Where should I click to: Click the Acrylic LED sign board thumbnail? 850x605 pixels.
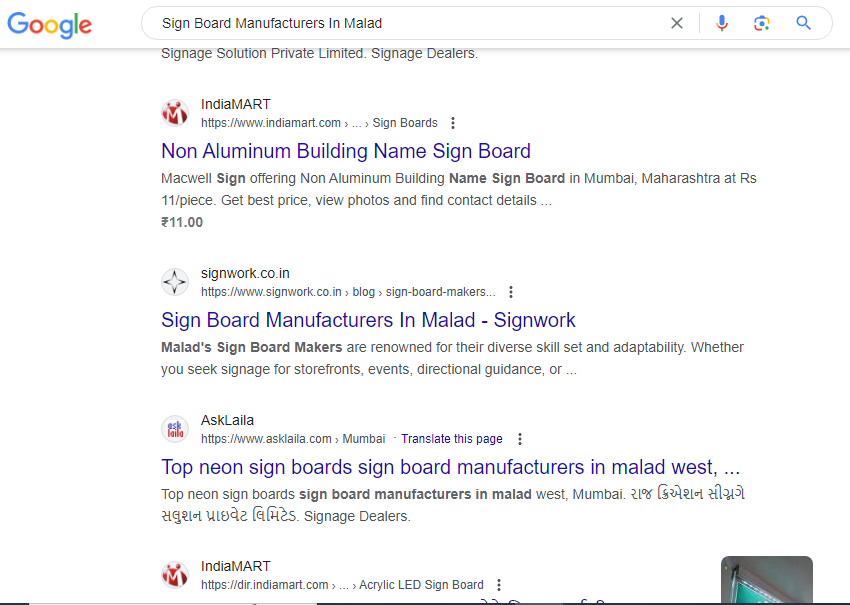point(767,580)
